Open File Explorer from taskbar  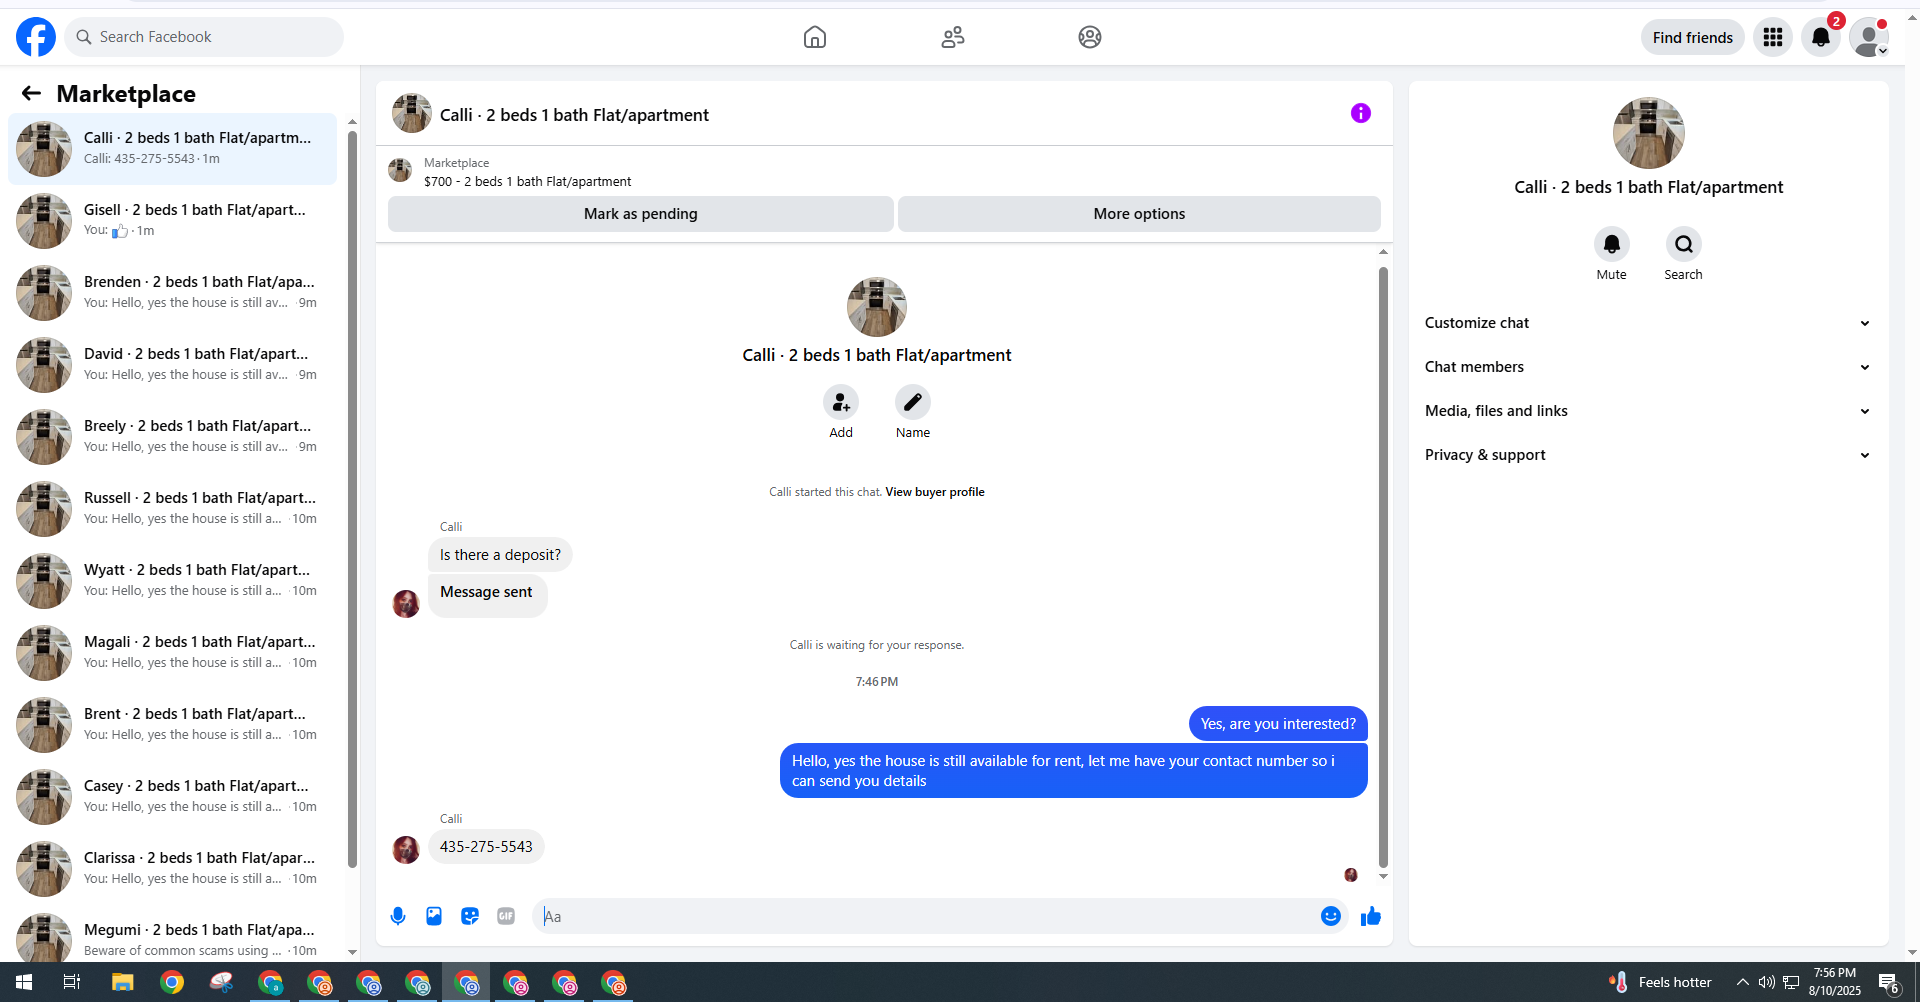(123, 982)
